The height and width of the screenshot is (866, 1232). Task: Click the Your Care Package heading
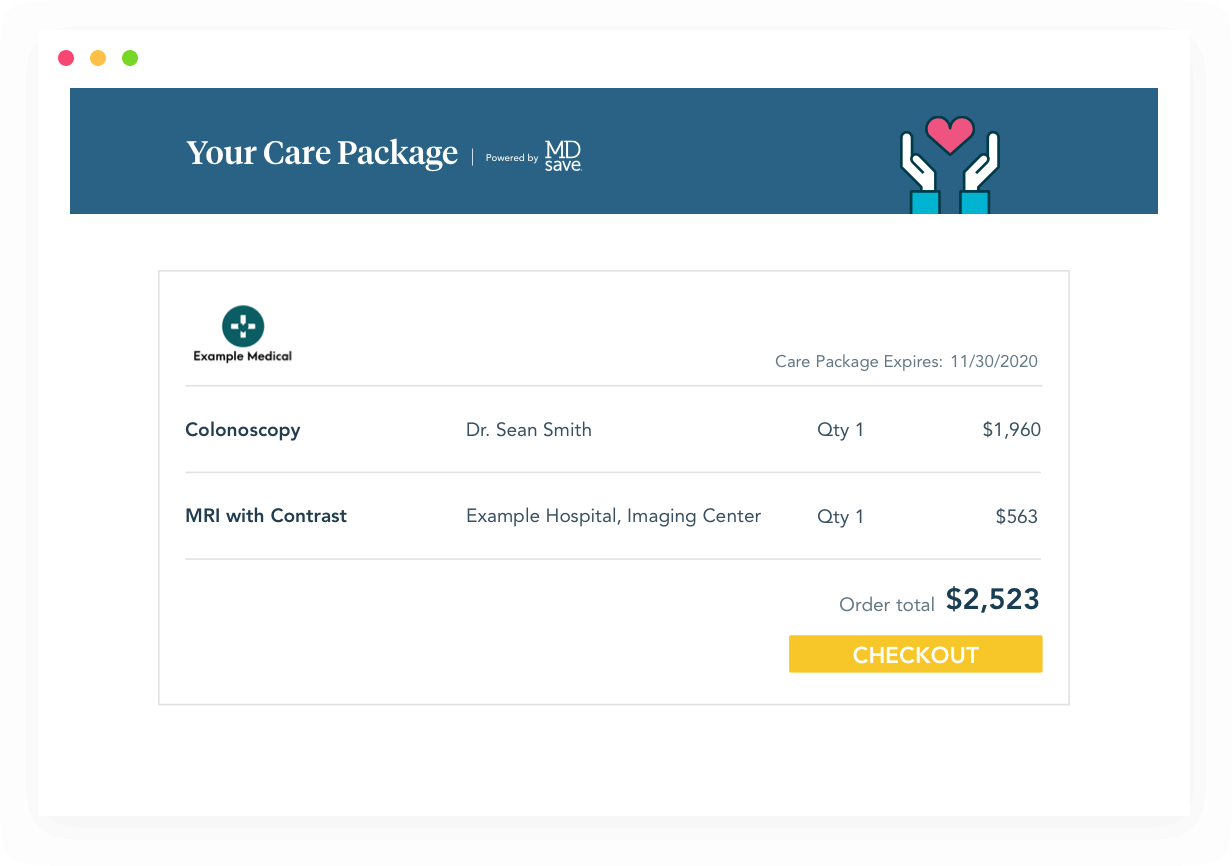coord(322,152)
